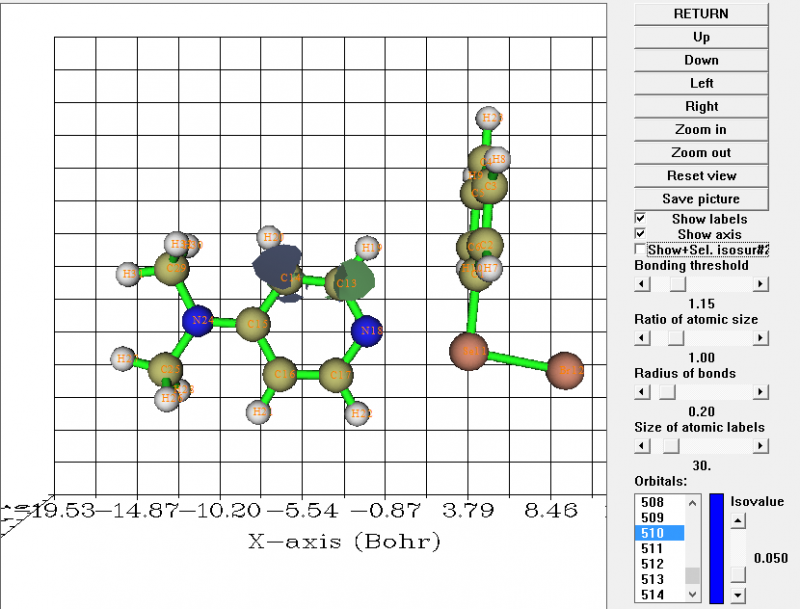This screenshot has height=609, width=800.
Task: Uncheck the Show labels checkbox
Action: tap(640, 218)
